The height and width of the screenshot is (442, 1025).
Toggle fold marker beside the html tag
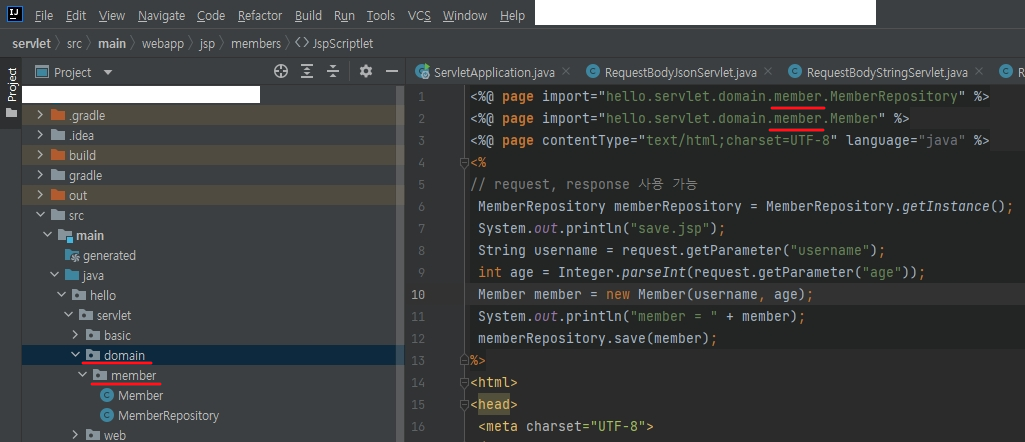tap(463, 382)
